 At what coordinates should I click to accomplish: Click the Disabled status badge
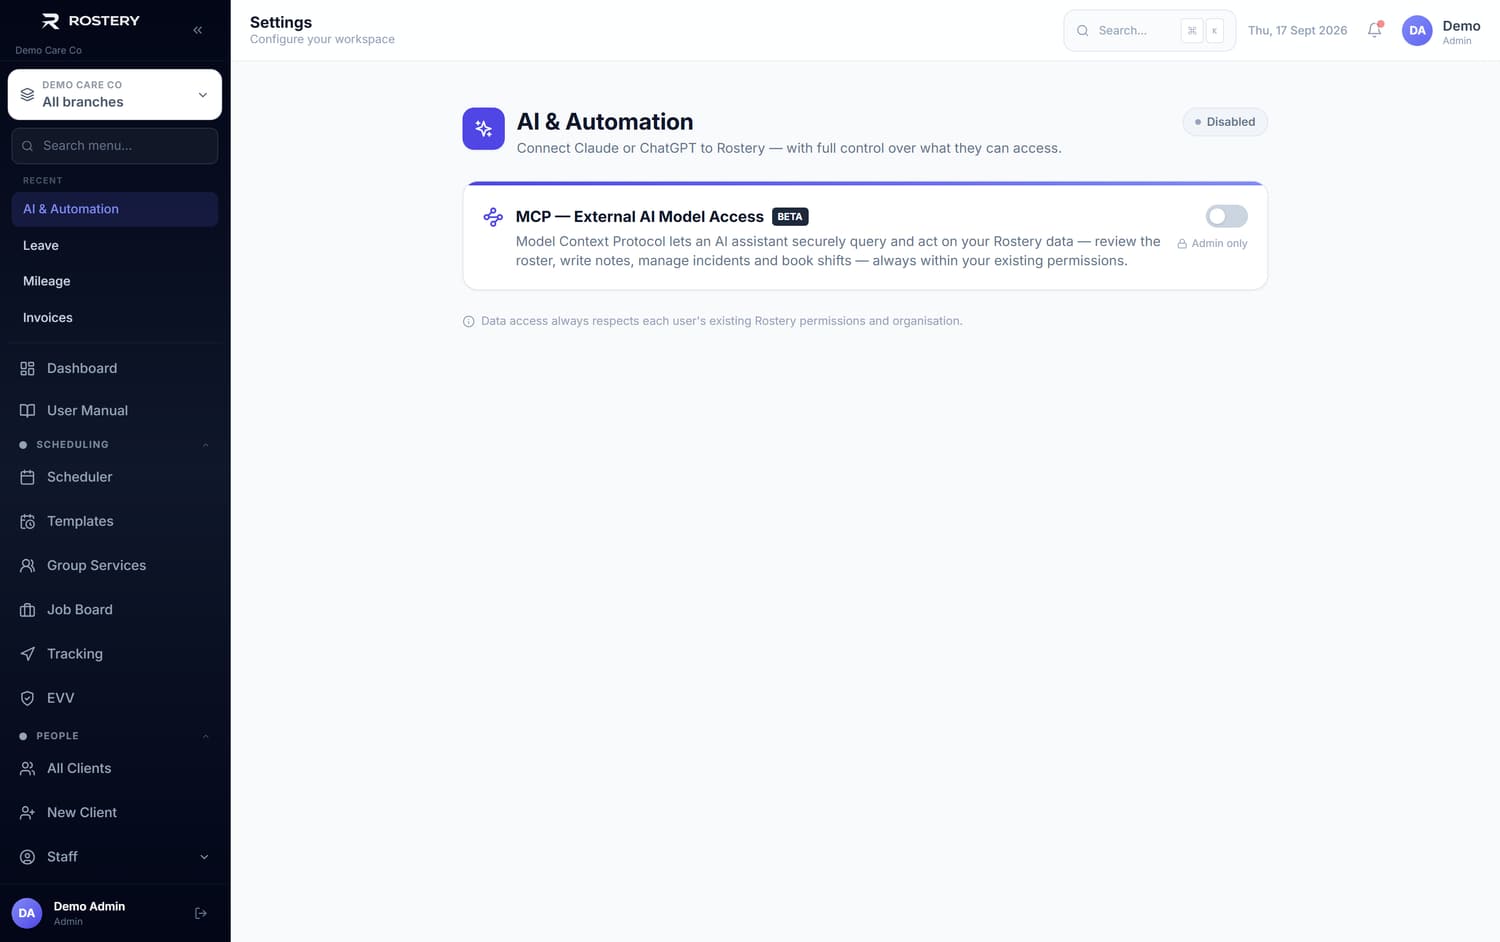point(1225,122)
